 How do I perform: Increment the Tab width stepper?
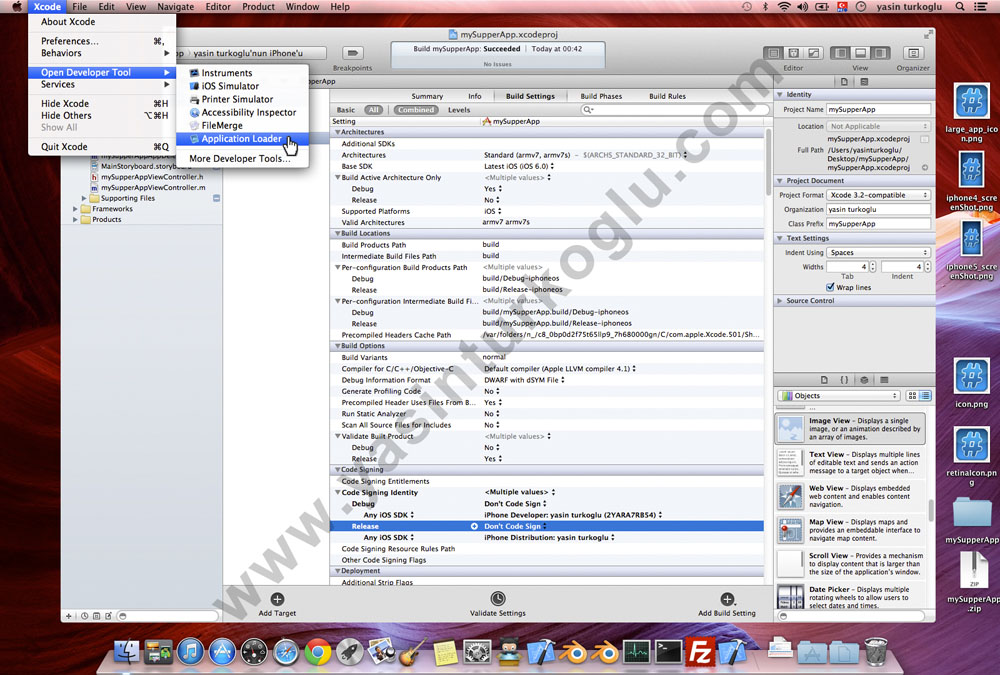(872, 264)
